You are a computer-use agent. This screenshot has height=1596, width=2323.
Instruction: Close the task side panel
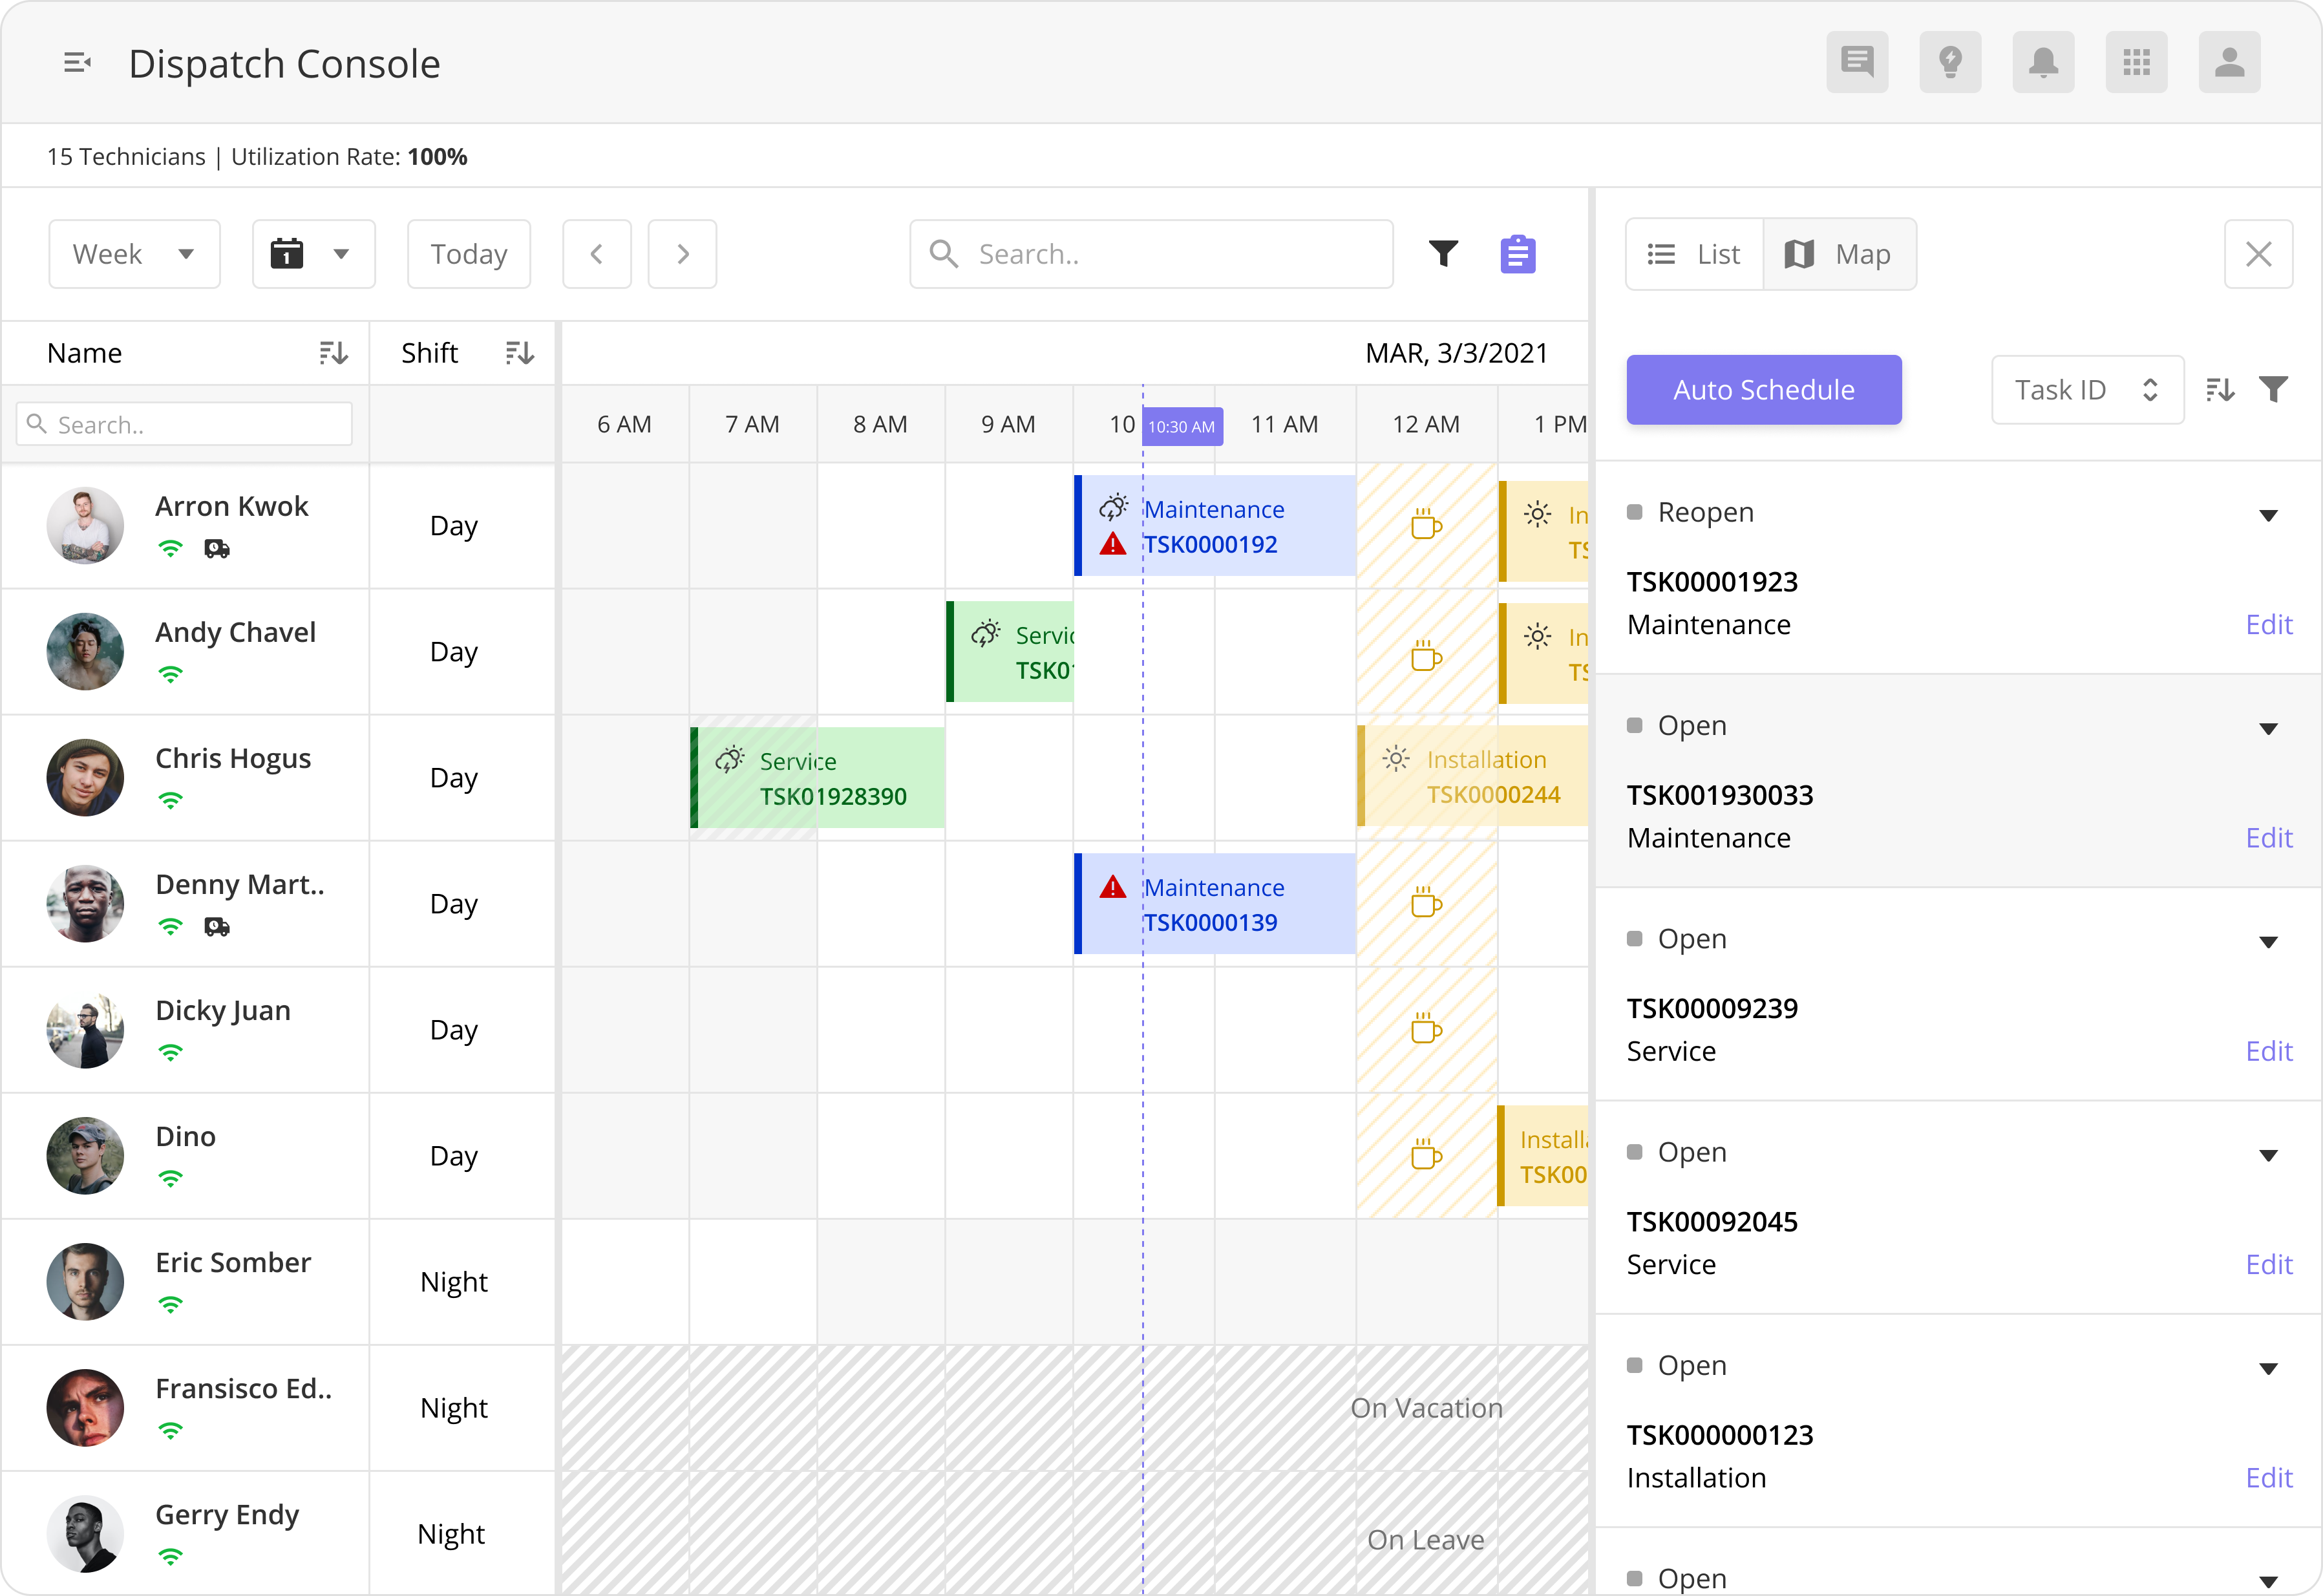pyautogui.click(x=2259, y=254)
